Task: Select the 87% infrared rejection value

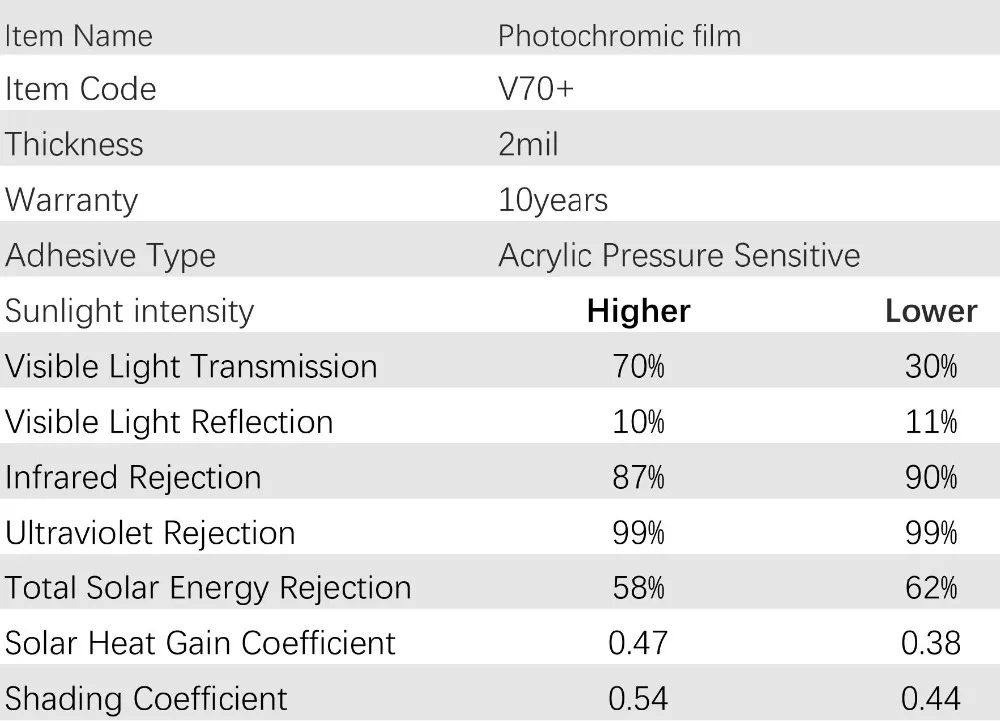Action: click(638, 477)
